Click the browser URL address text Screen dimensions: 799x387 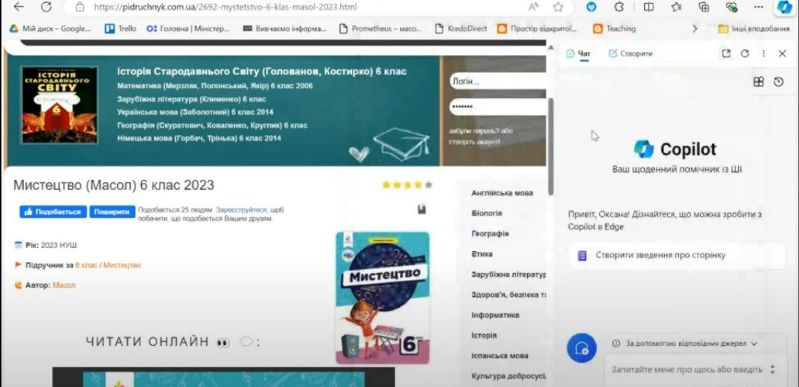point(226,7)
